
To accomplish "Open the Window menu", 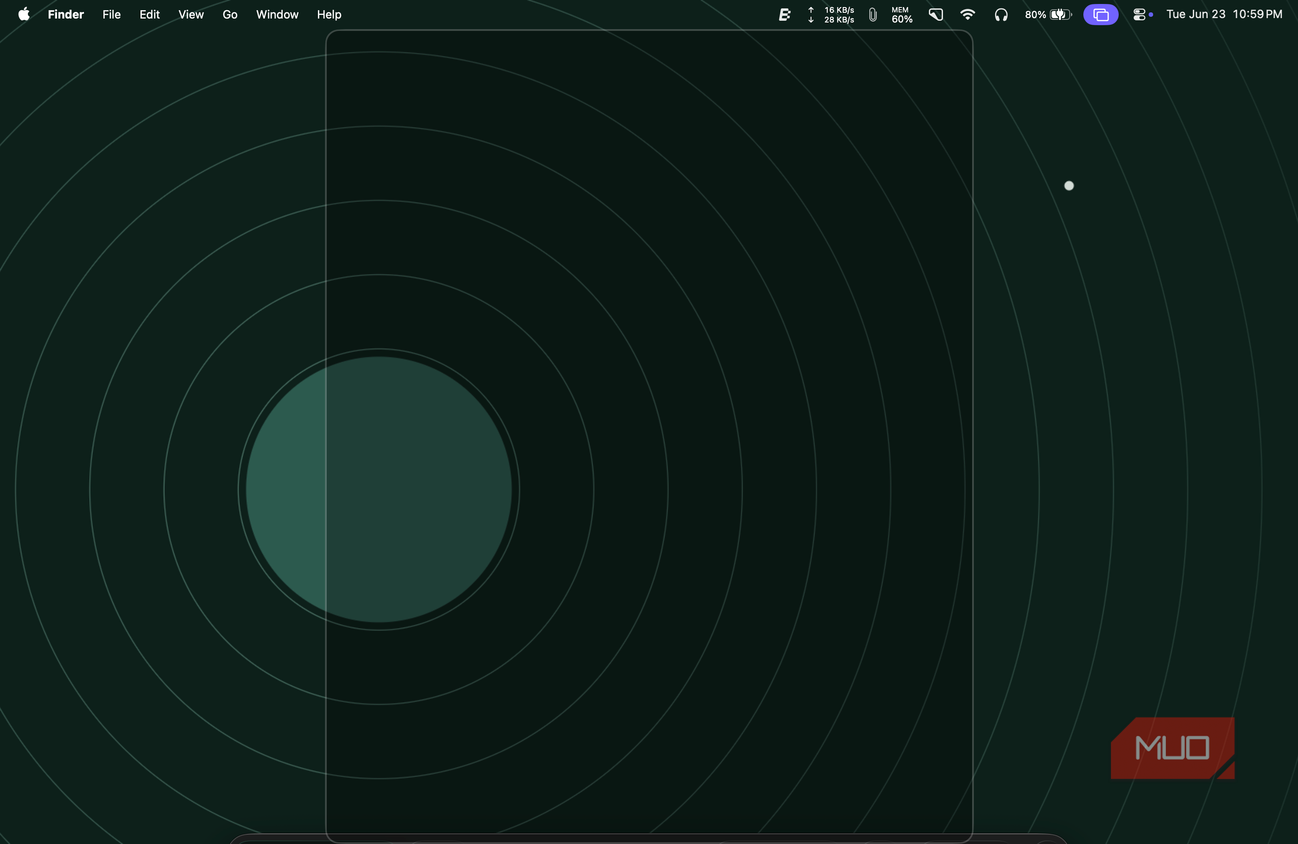I will click(x=277, y=14).
